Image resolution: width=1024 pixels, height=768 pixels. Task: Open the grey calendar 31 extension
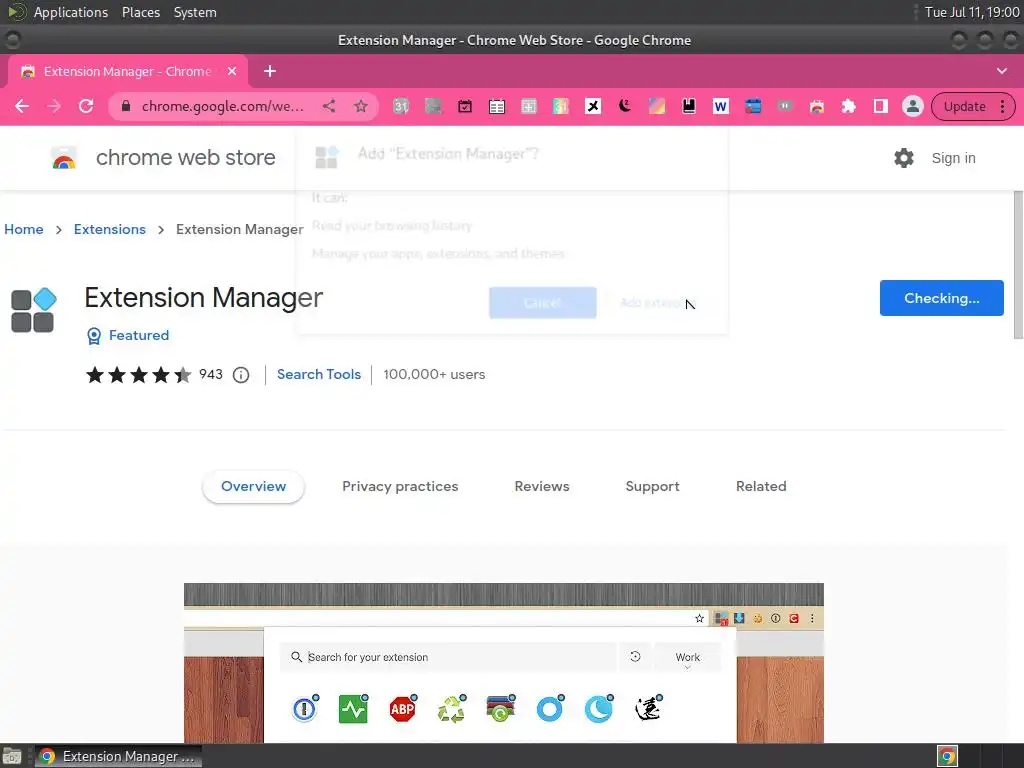pyautogui.click(x=401, y=106)
